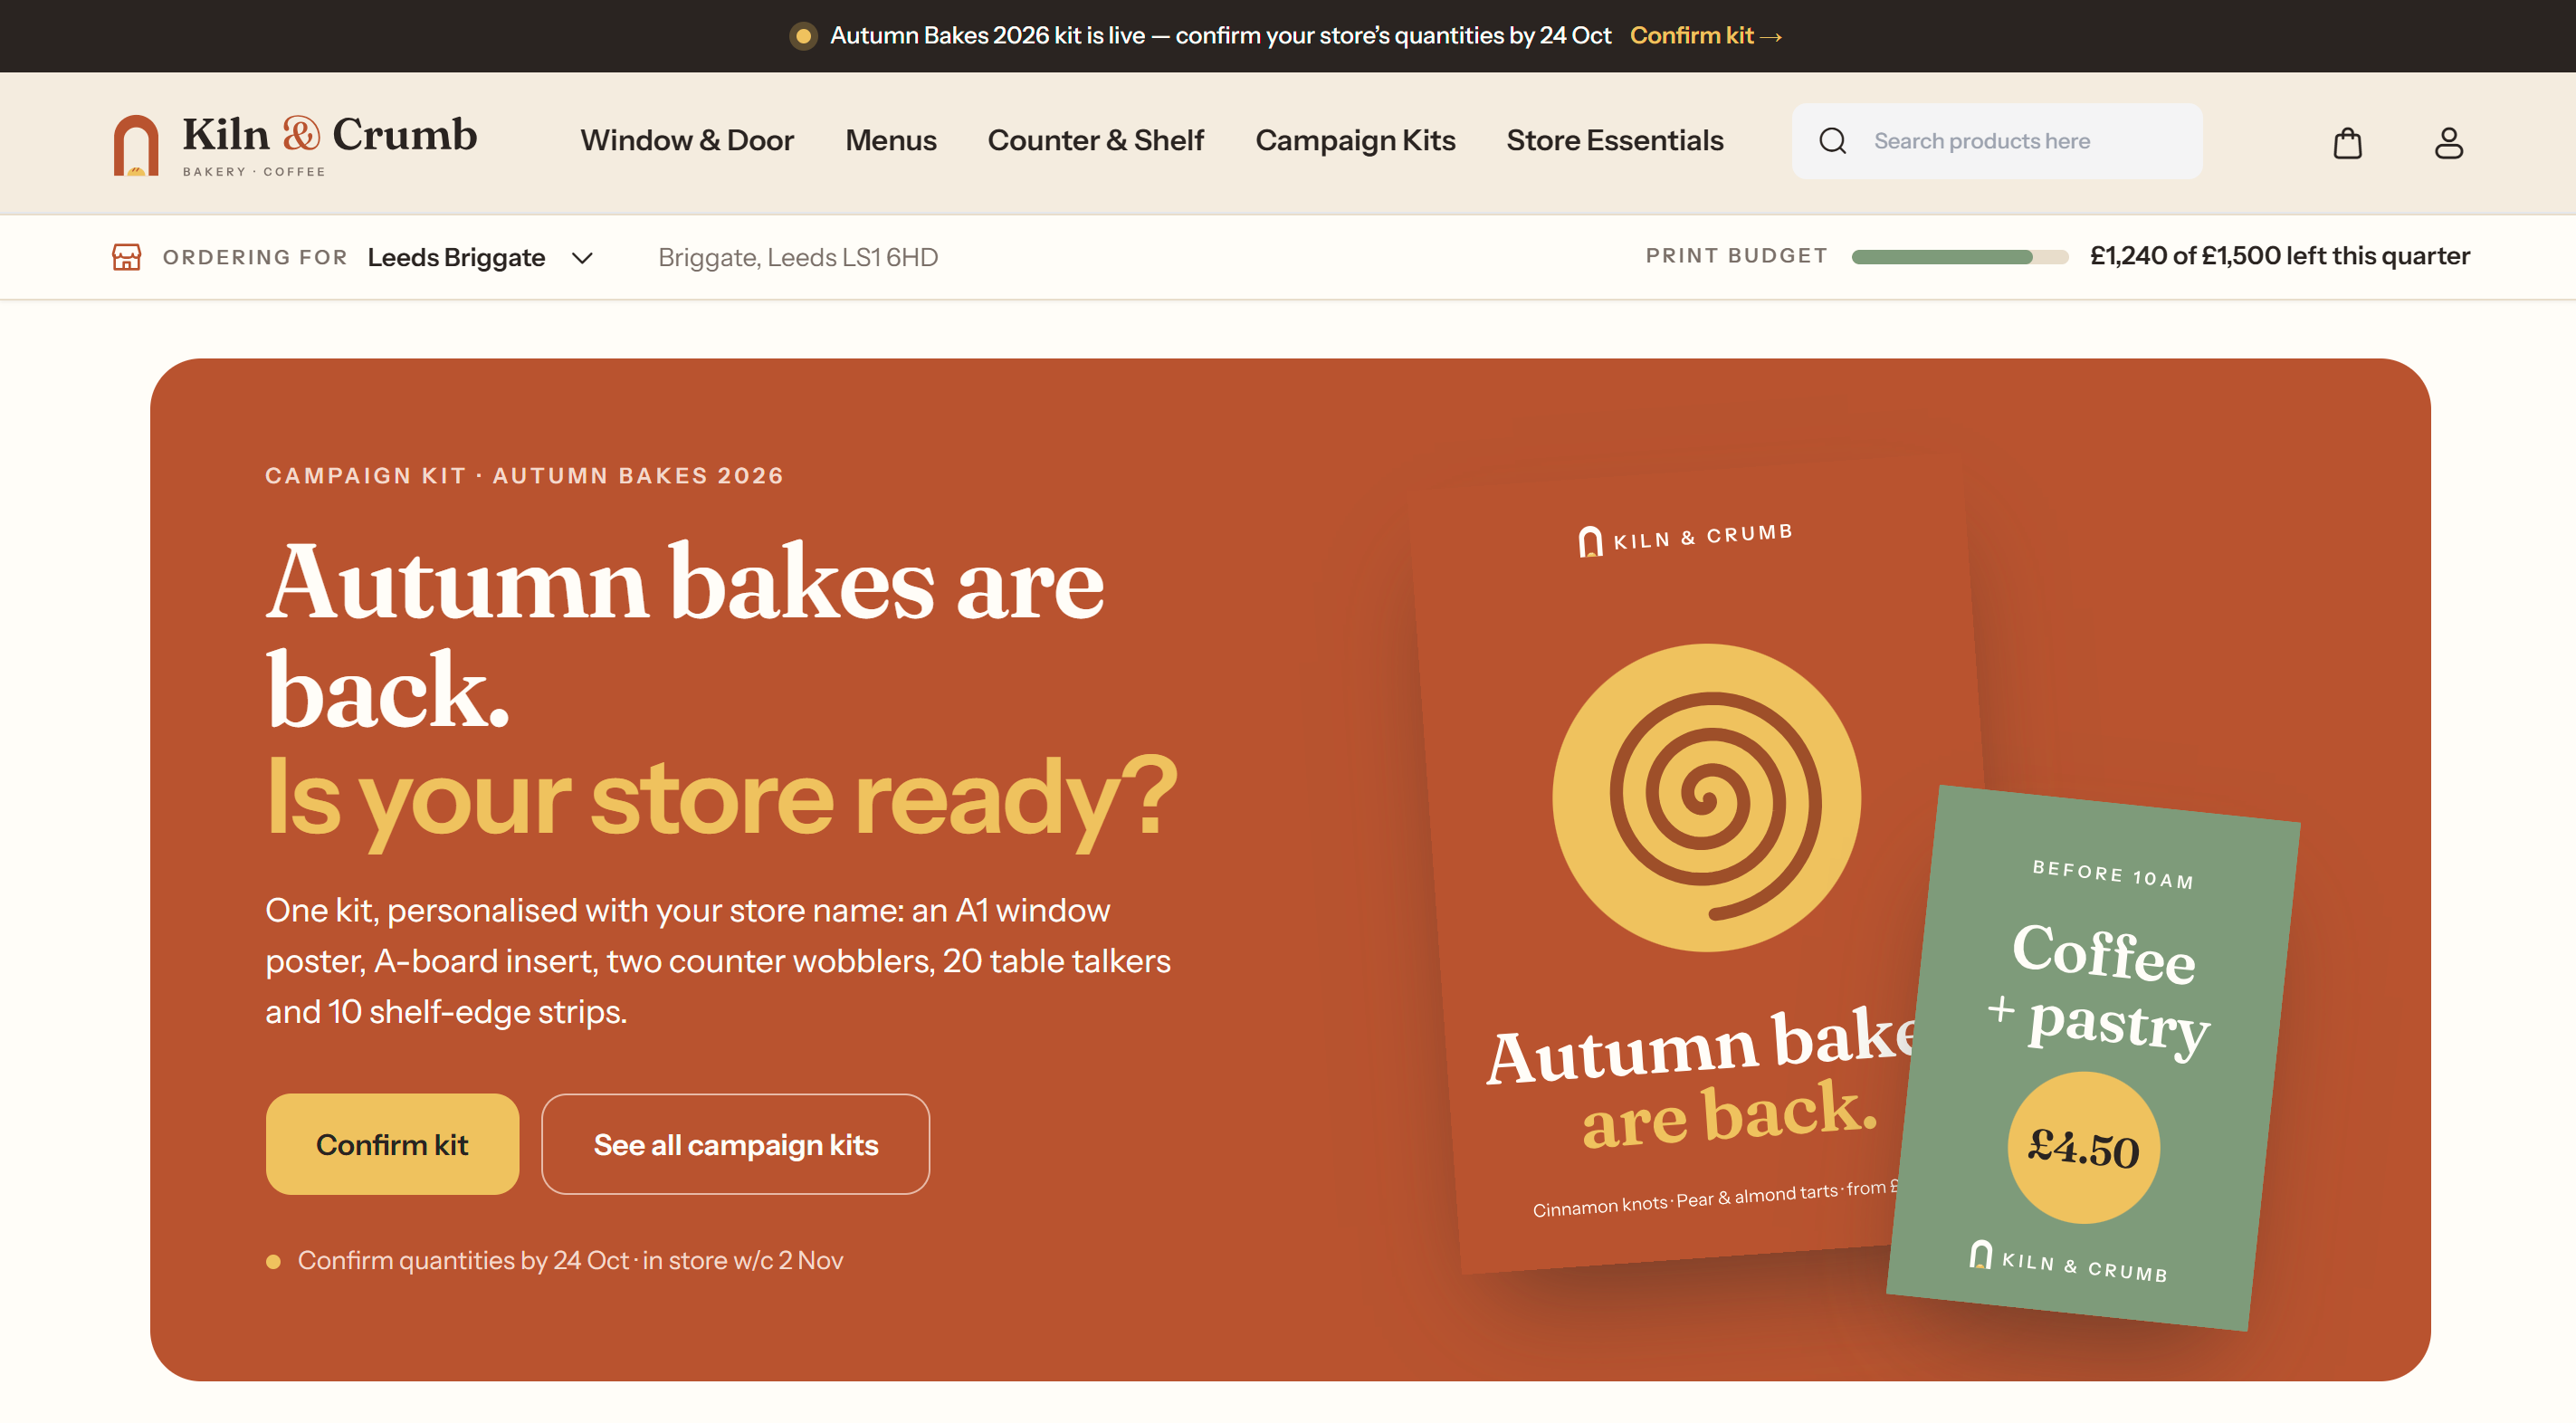
Task: Open the Campaign Kits menu
Action: 1355,140
